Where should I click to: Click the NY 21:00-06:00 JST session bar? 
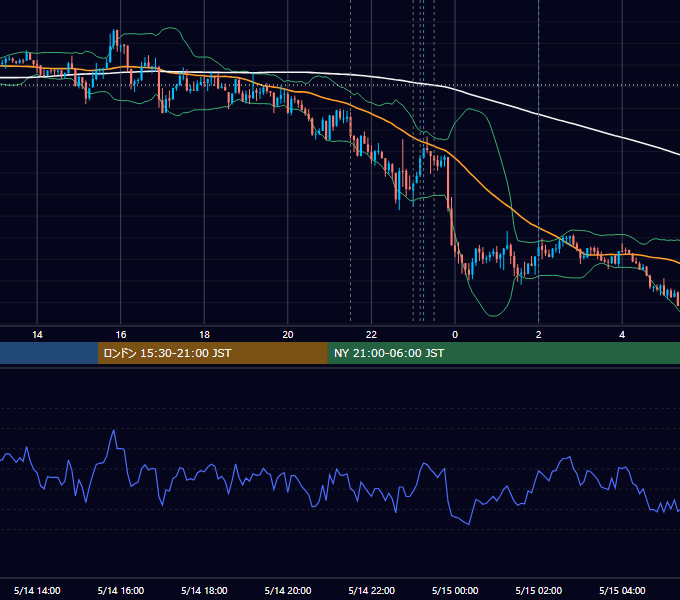[x=503, y=353]
